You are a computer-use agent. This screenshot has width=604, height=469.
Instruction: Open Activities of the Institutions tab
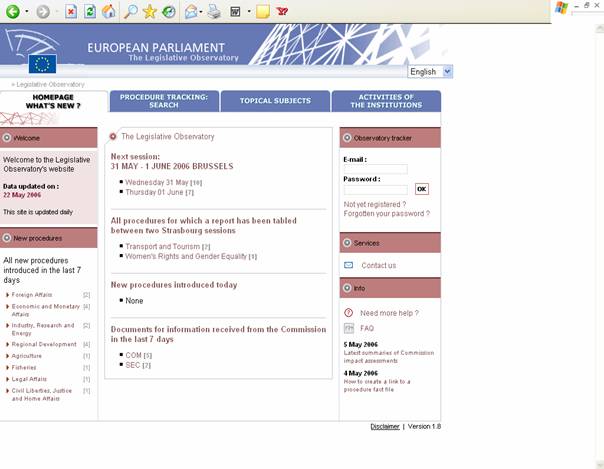tap(386, 101)
